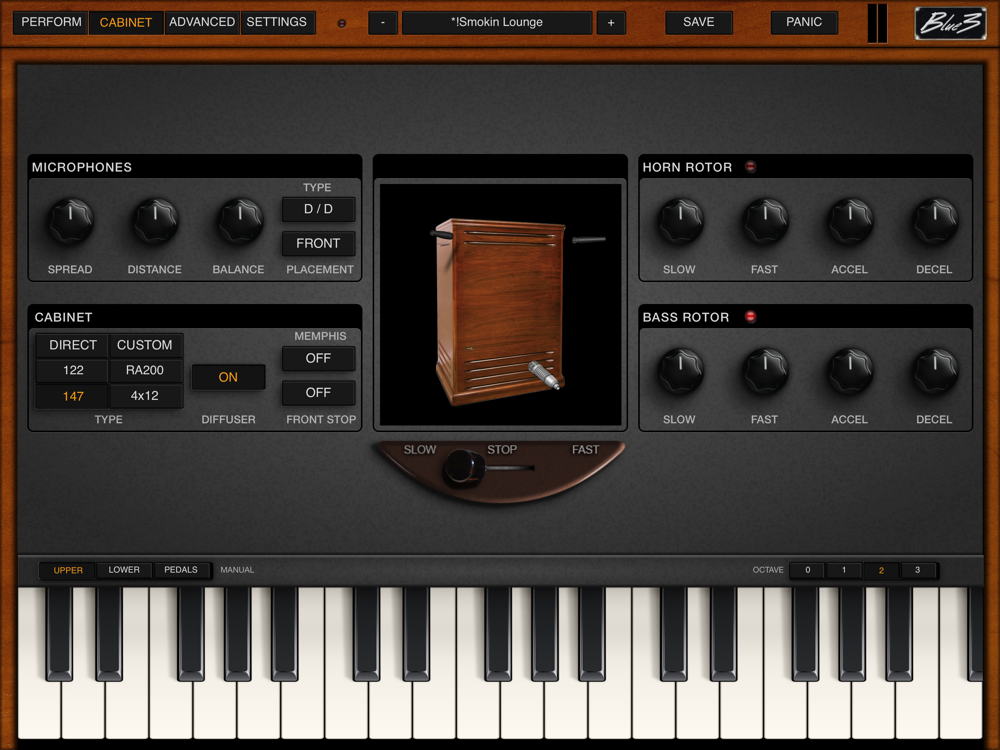This screenshot has height=750, width=1000.
Task: Switch to the Advanced tab
Action: 202,22
